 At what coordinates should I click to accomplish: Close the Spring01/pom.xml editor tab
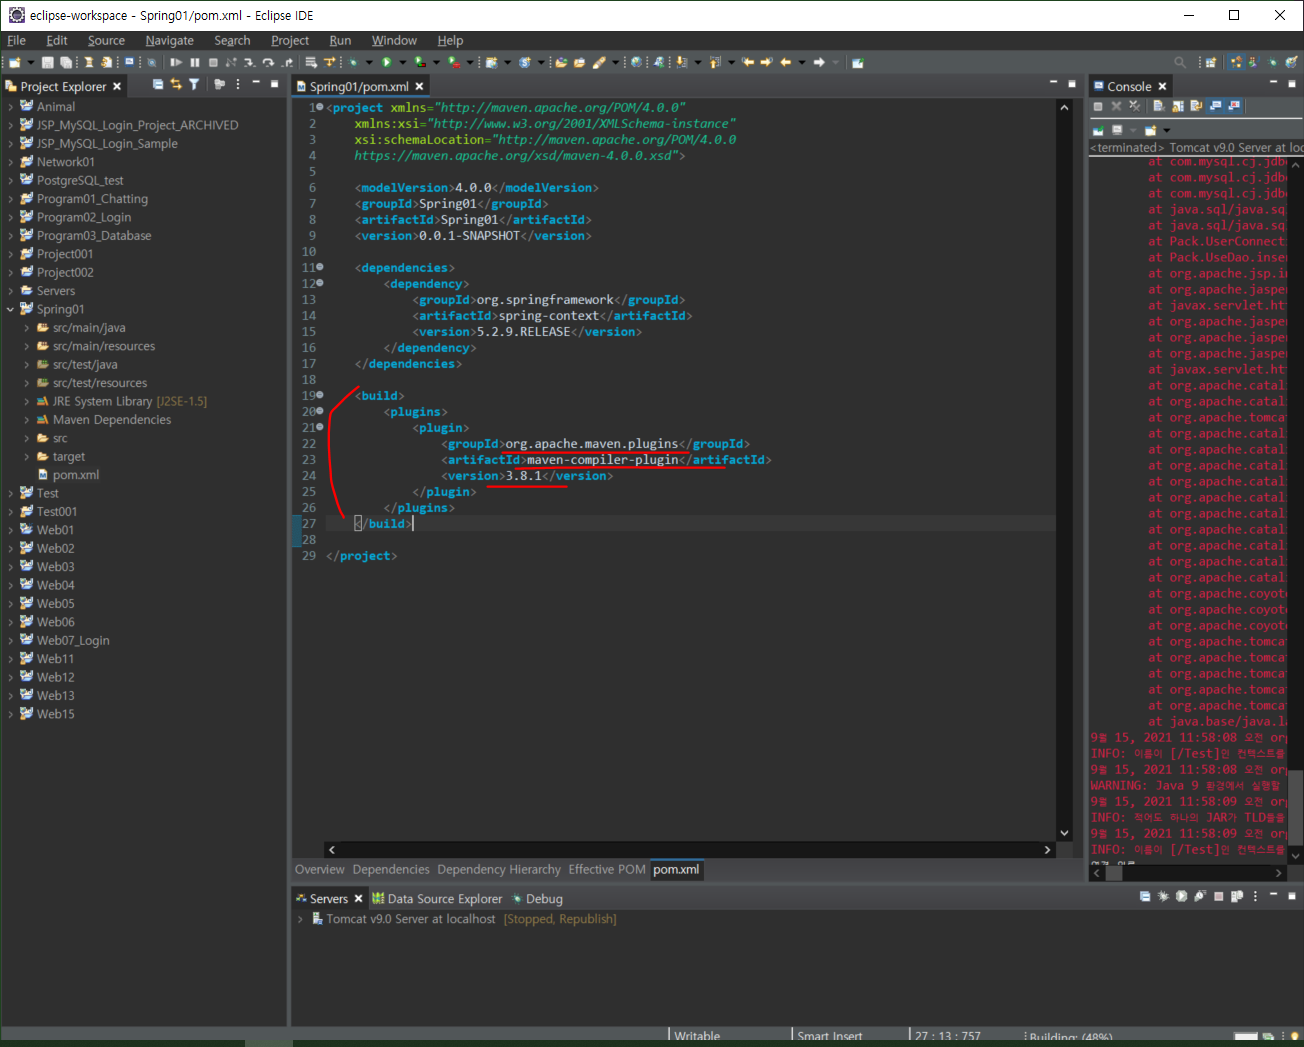pyautogui.click(x=420, y=87)
